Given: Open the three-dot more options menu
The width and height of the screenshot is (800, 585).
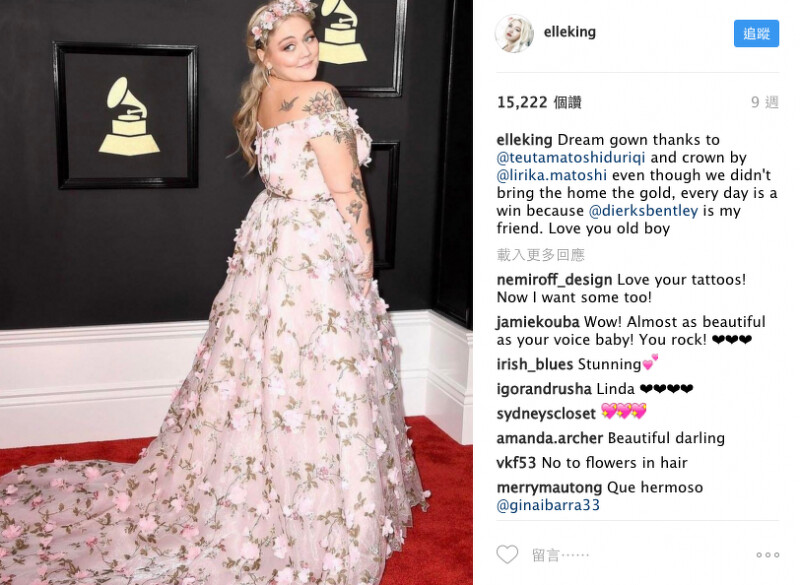Looking at the screenshot, I should click(768, 555).
